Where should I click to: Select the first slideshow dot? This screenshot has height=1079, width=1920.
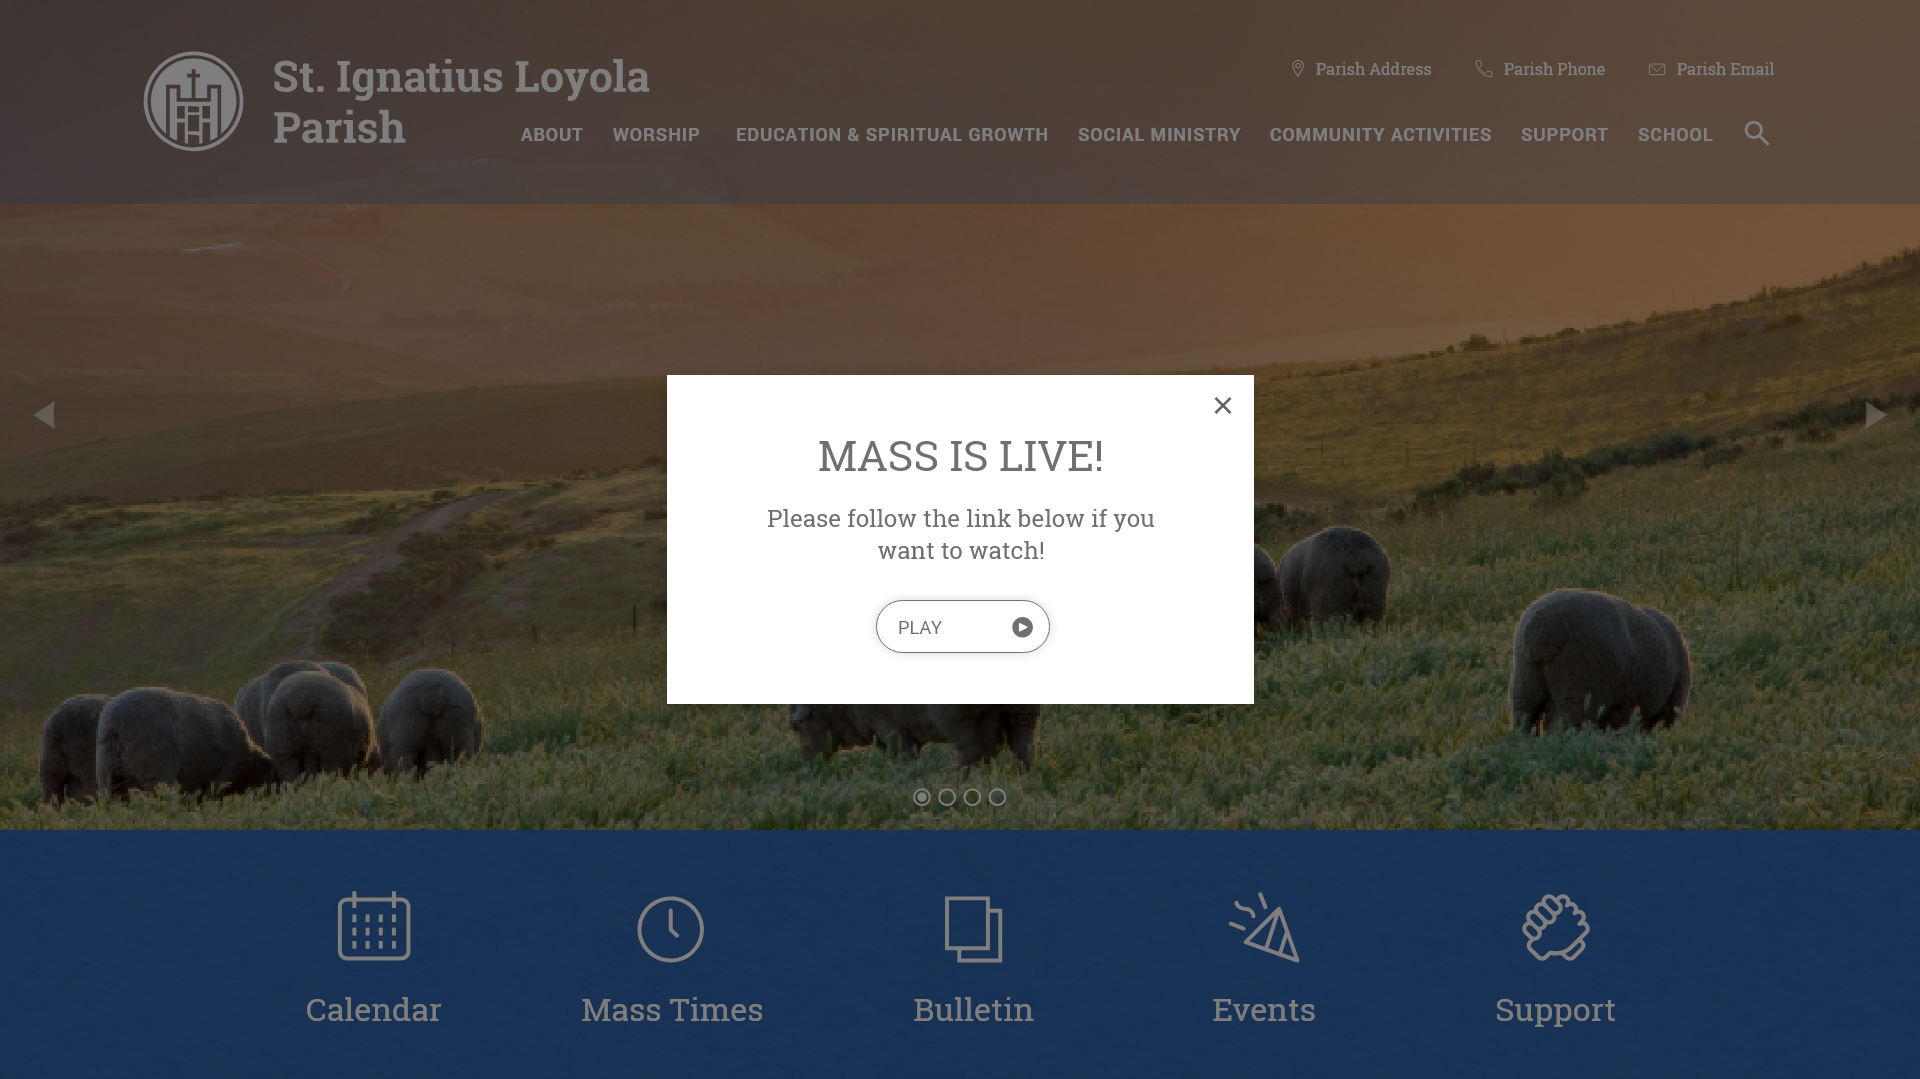coord(922,797)
